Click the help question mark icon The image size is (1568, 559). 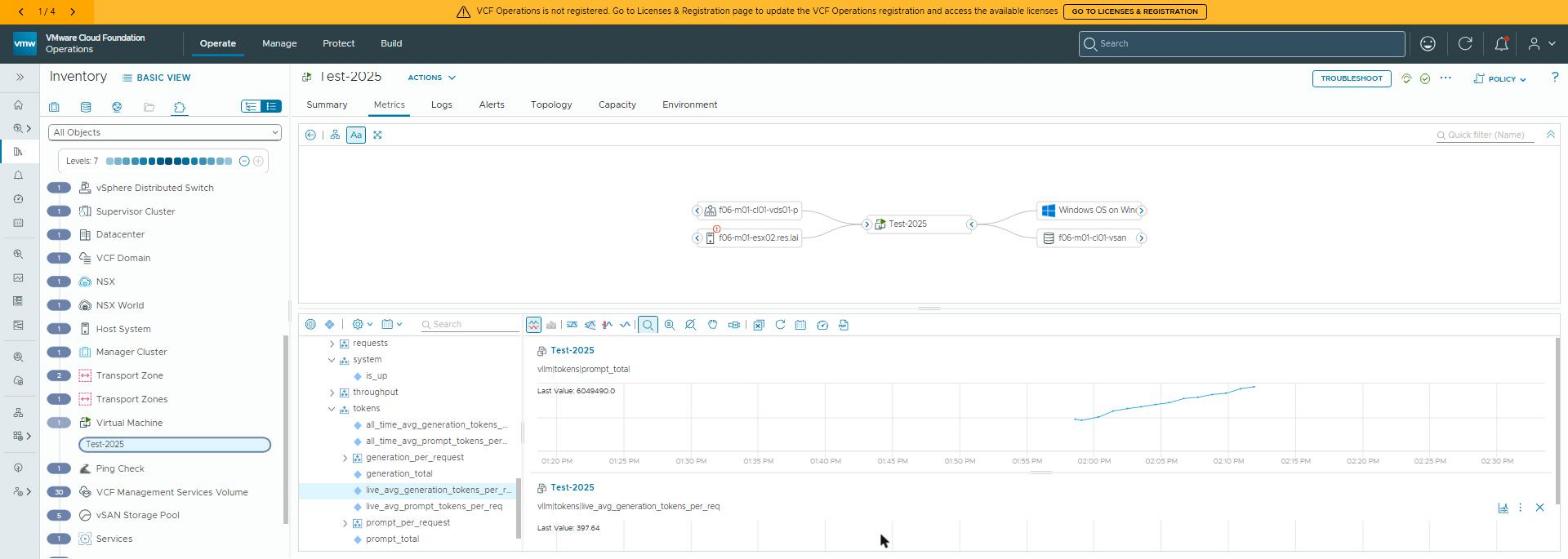point(1554,78)
